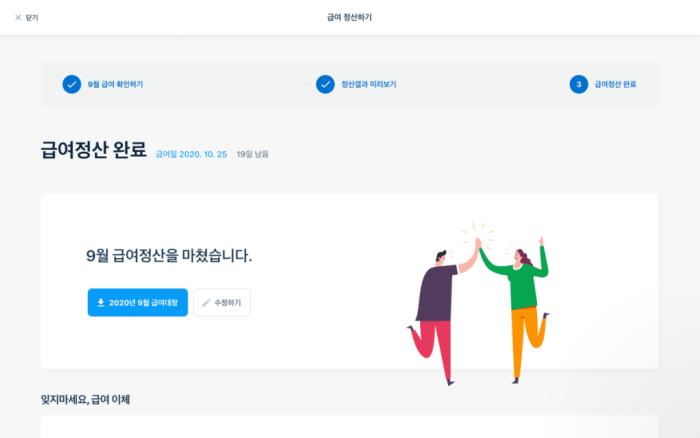Click the 닫기 close label

(32, 17)
